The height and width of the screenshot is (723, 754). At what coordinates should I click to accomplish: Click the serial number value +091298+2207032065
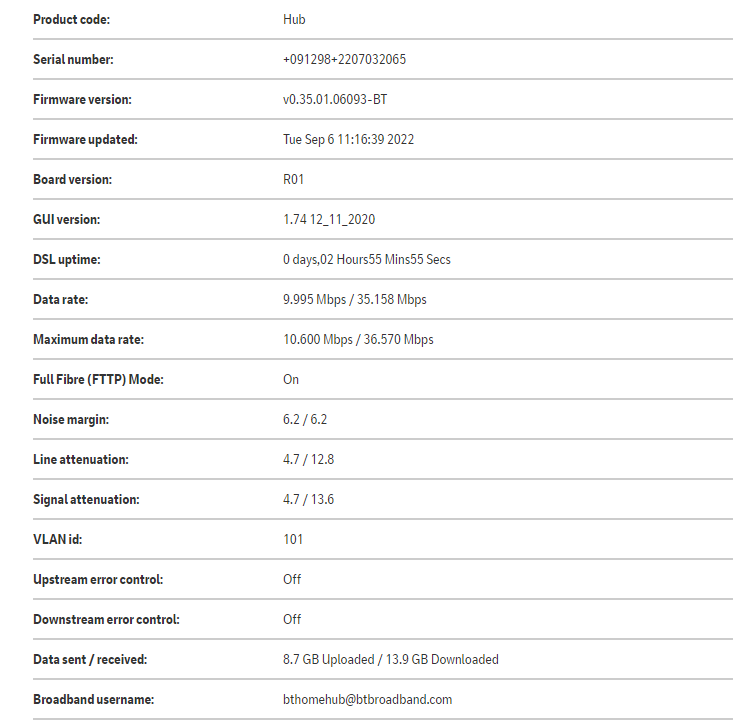344,60
